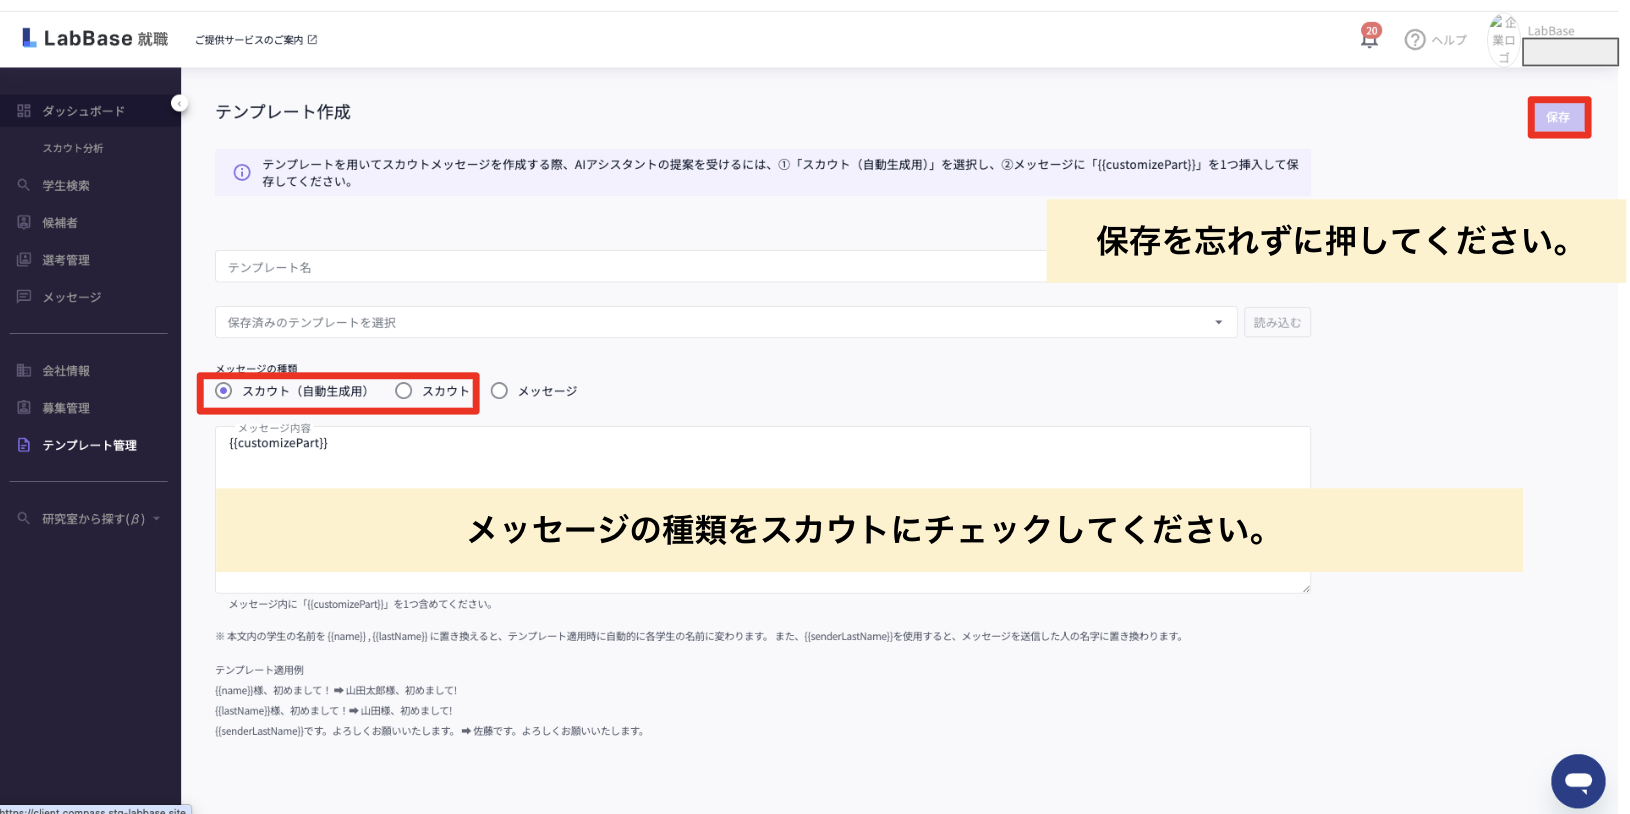This screenshot has width=1630, height=814.
Task: Click the テンプレート作成 heading
Action: (x=283, y=112)
